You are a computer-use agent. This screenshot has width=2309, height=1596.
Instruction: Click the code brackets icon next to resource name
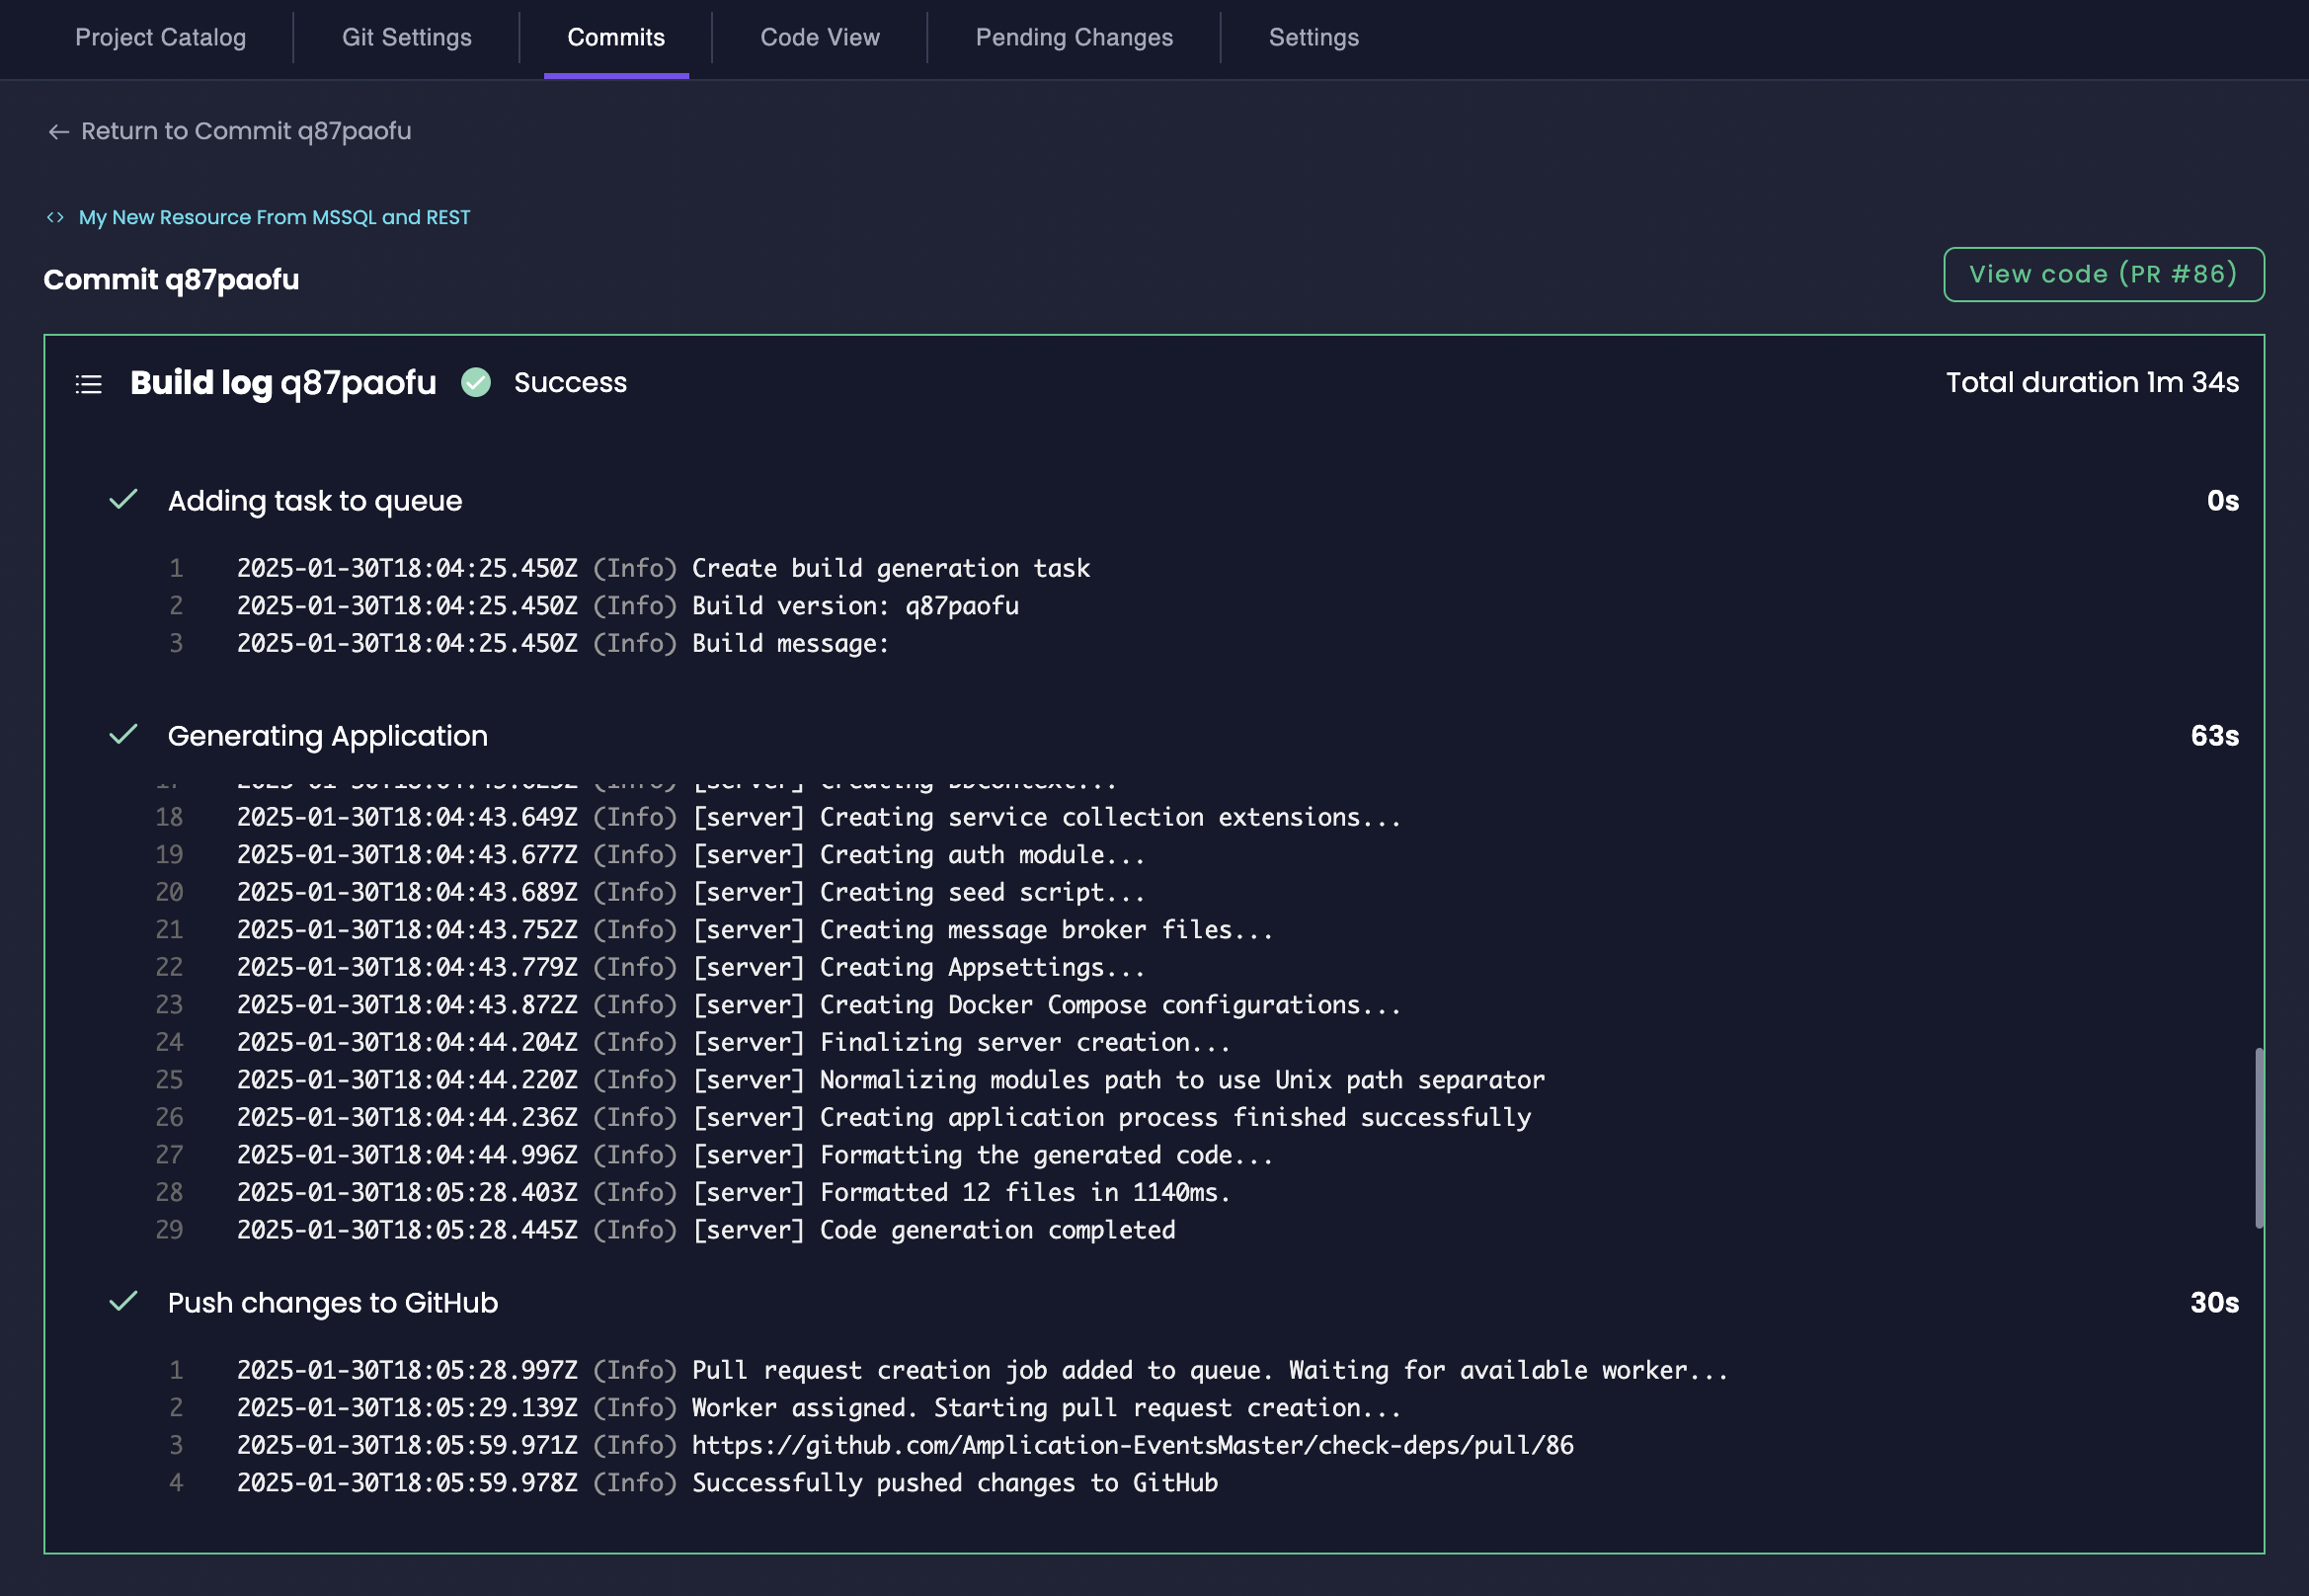click(55, 217)
